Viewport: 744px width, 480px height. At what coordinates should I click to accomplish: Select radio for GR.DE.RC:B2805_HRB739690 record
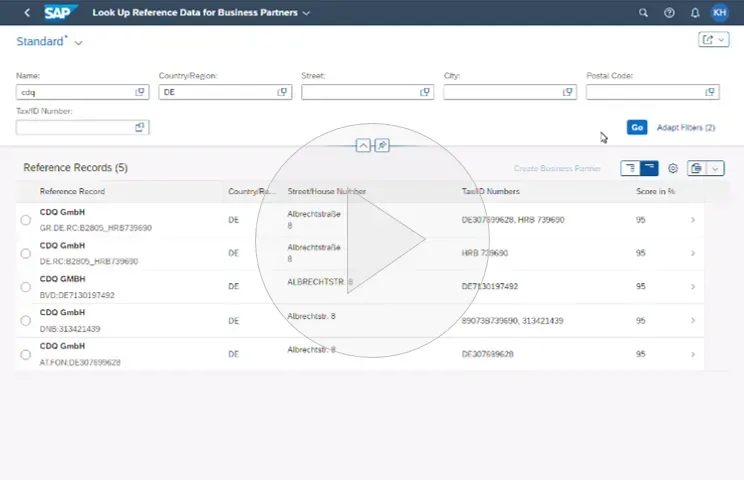pyautogui.click(x=26, y=220)
